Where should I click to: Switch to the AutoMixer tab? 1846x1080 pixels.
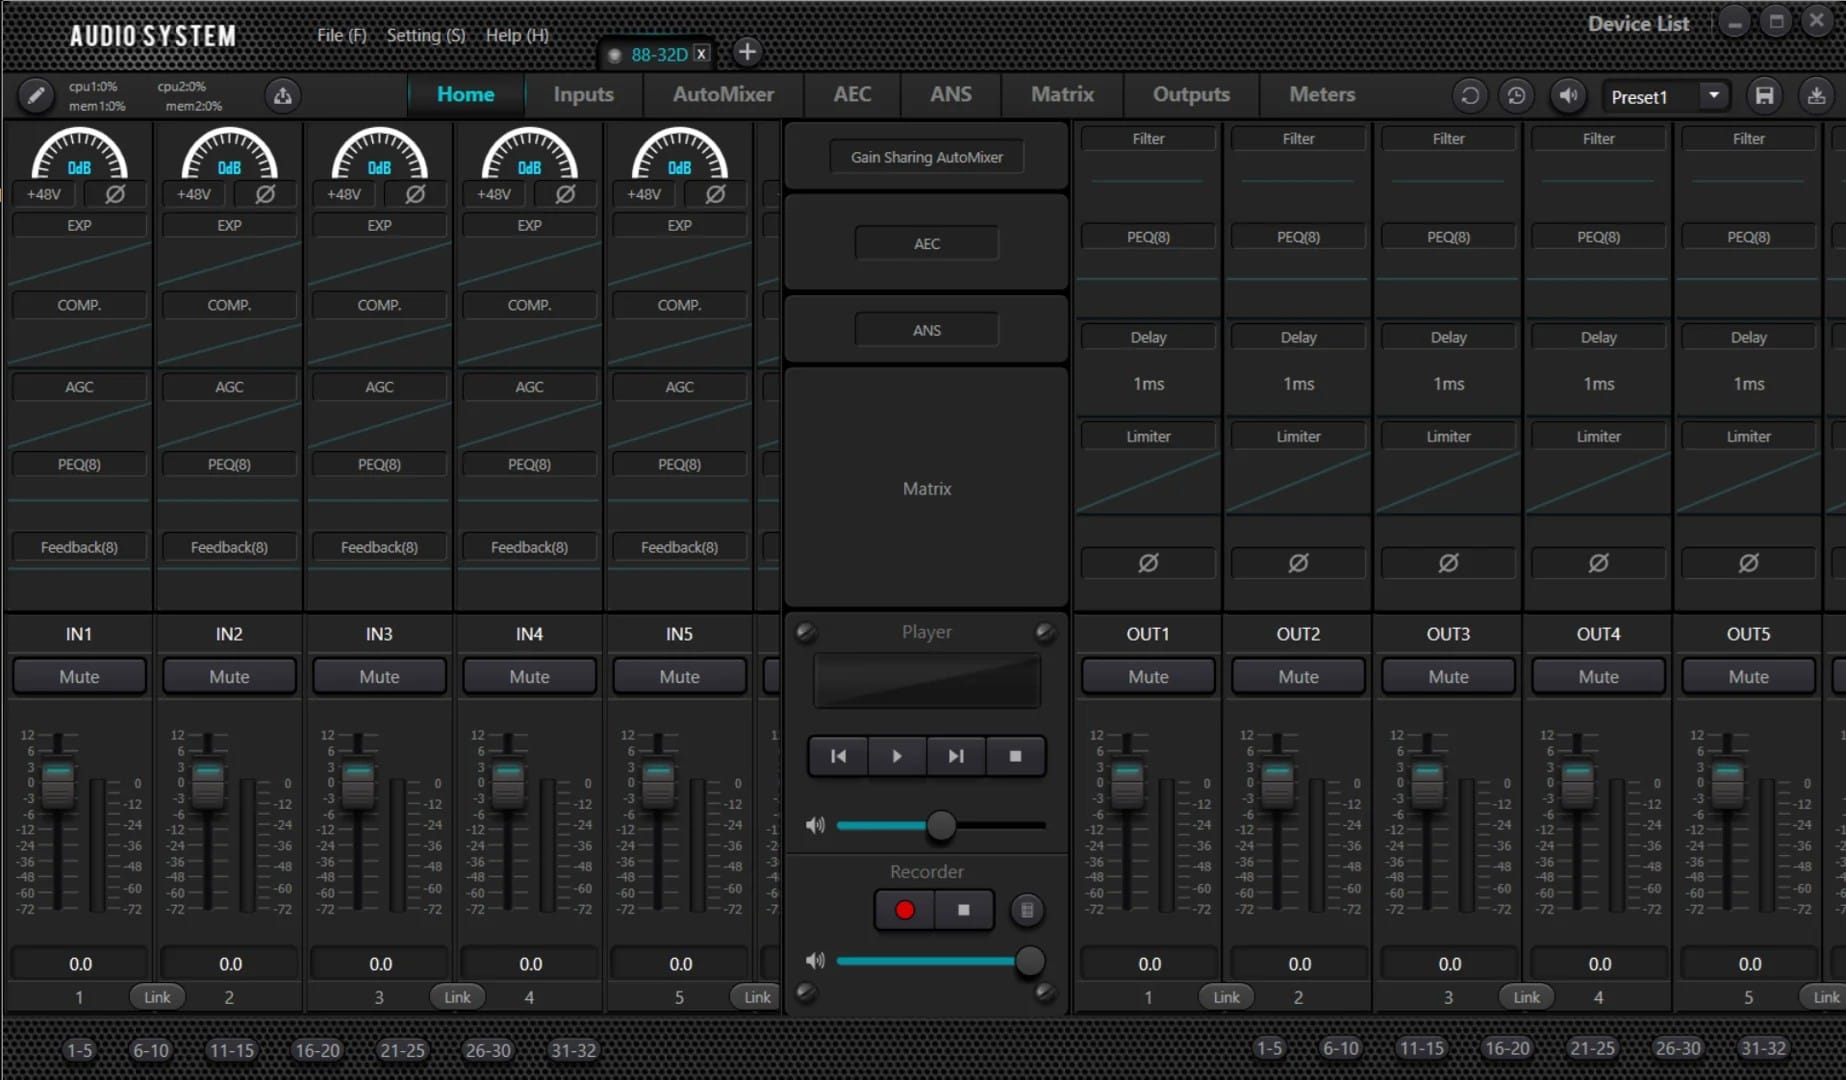[723, 94]
